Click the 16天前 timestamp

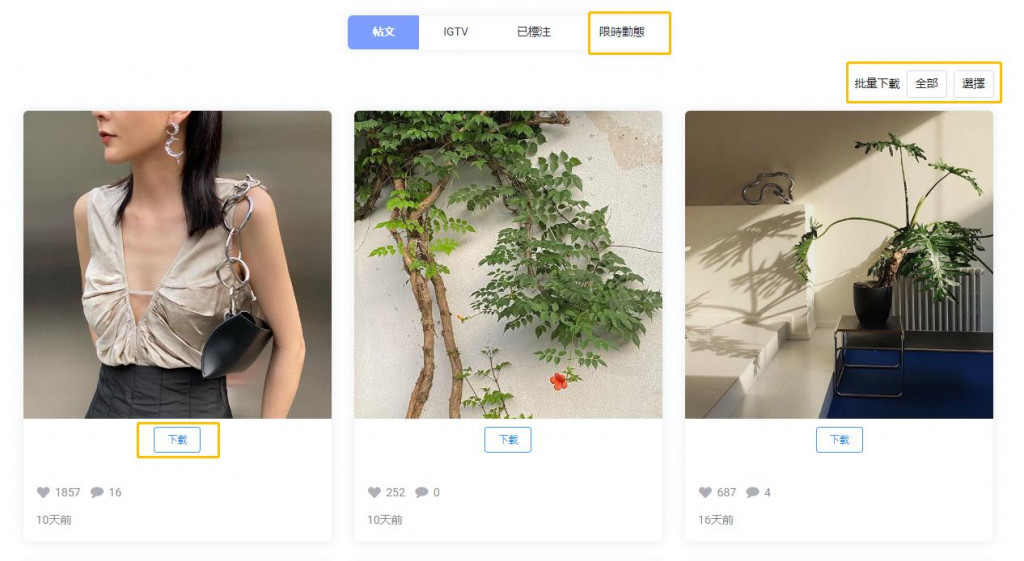pos(716,520)
